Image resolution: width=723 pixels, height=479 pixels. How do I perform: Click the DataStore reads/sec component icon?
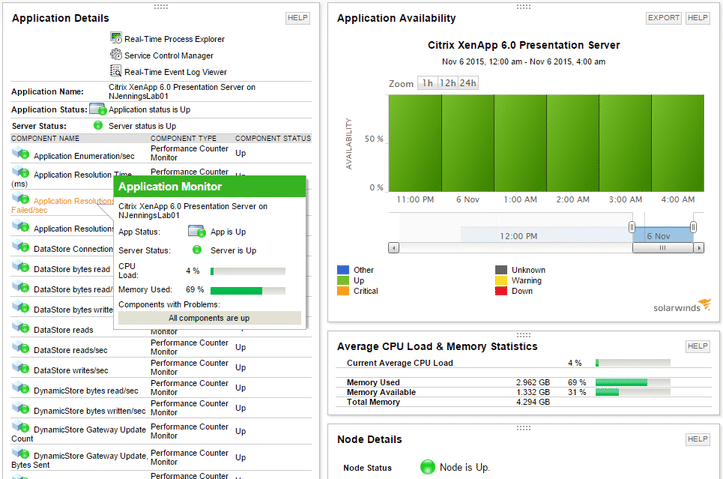[20, 347]
